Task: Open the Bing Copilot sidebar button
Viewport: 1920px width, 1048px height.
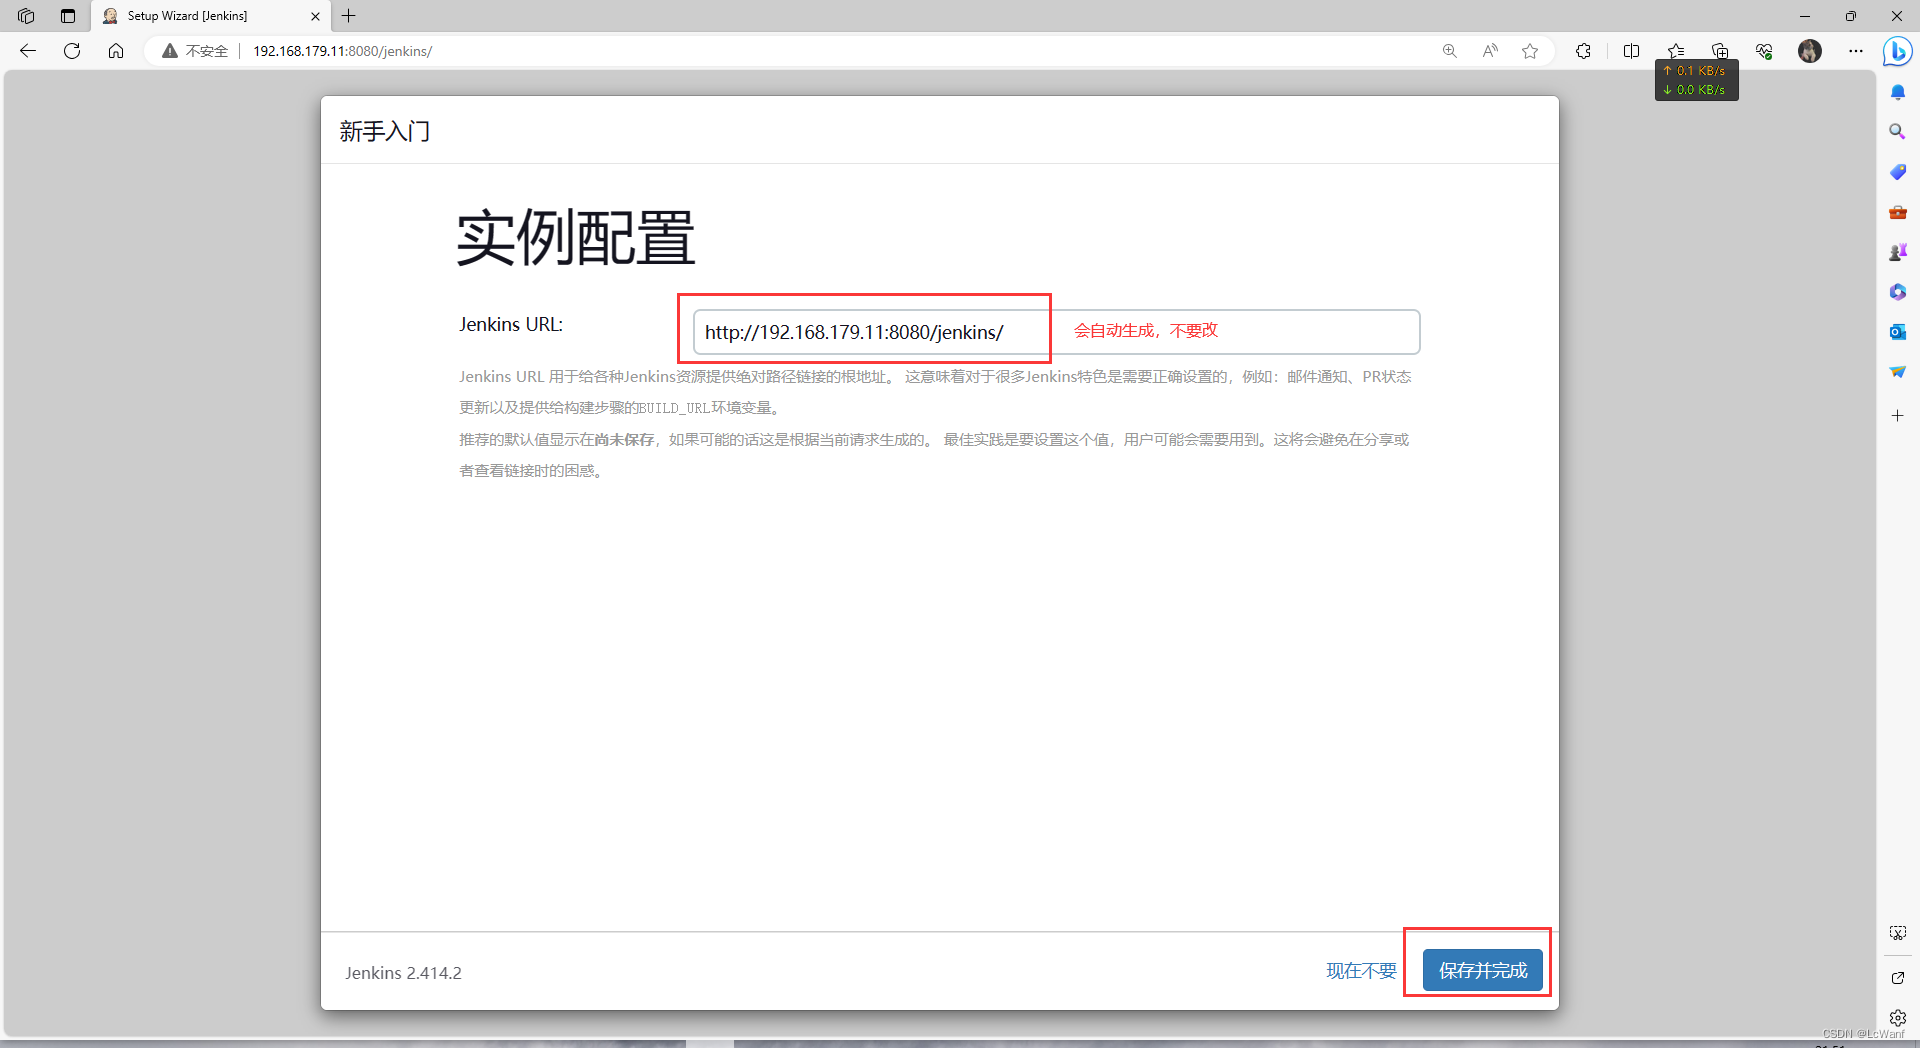Action: point(1897,51)
